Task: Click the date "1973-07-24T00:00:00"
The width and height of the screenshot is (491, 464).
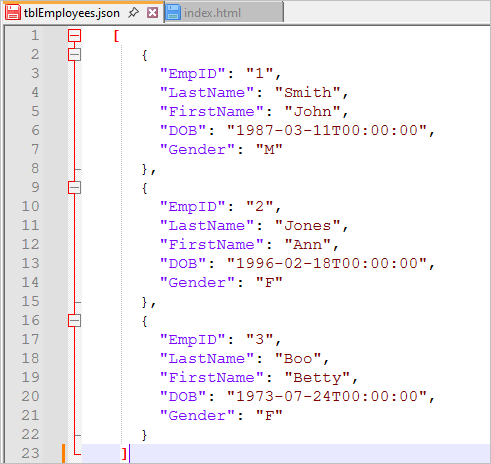Action: tap(327, 397)
